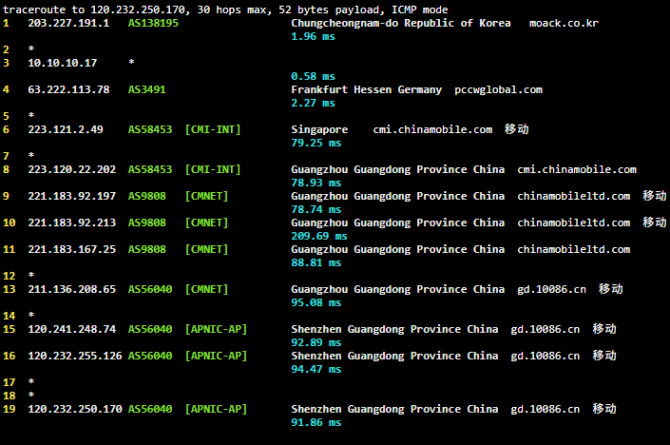This screenshot has height=445, width=670.
Task: Select the AS138195 number in hop 1
Action: tap(153, 23)
